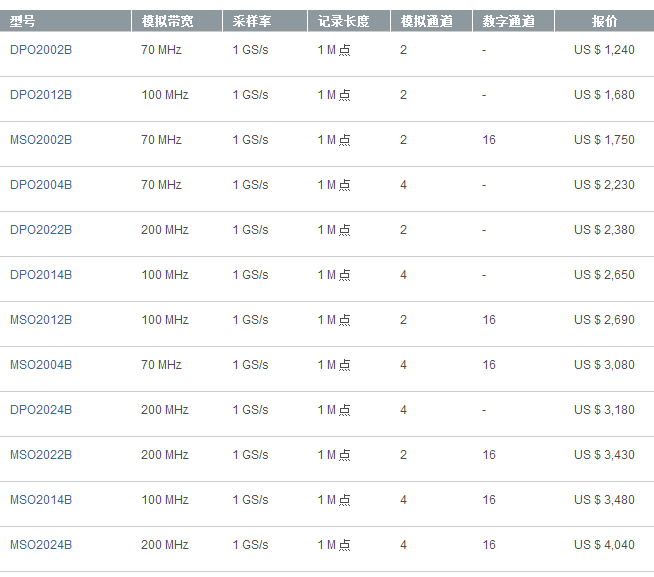This screenshot has width=654, height=577.
Task: Click the 采样率 column header
Action: pyautogui.click(x=251, y=21)
